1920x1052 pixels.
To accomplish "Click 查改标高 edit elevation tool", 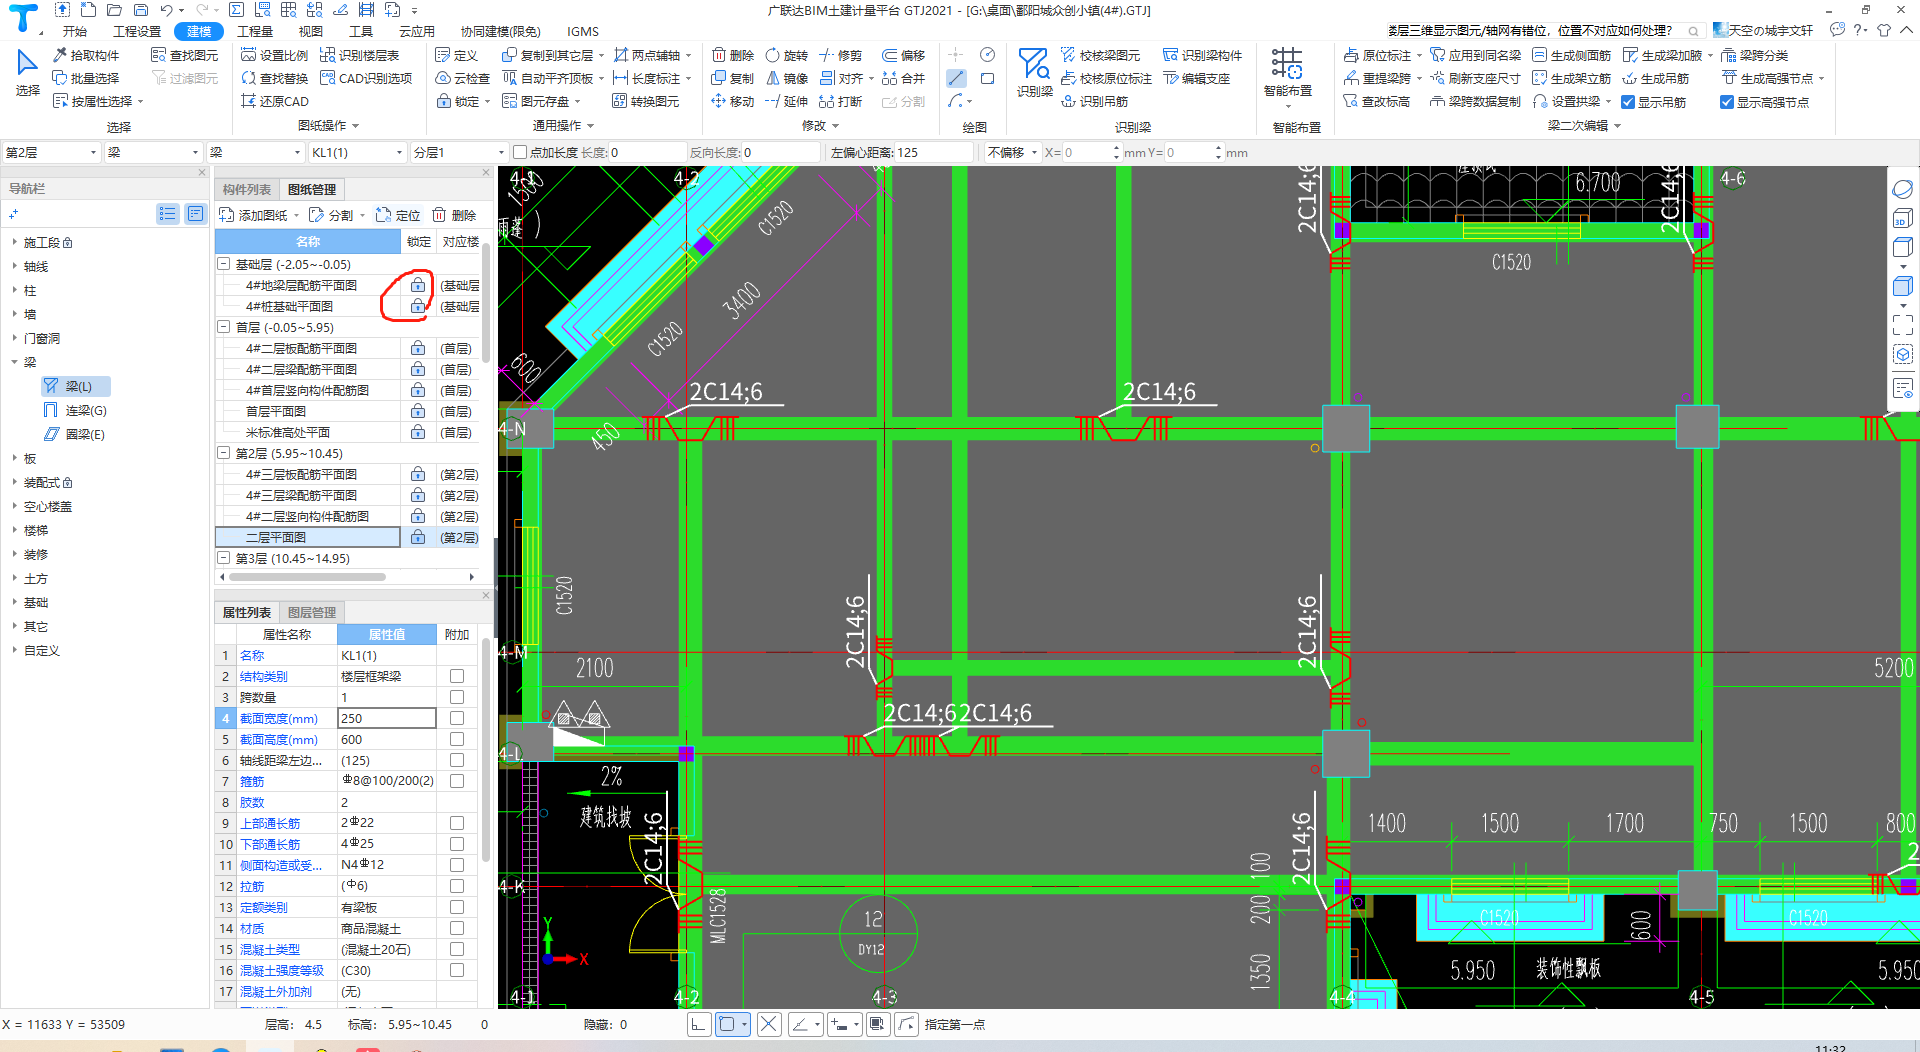I will tap(1377, 101).
